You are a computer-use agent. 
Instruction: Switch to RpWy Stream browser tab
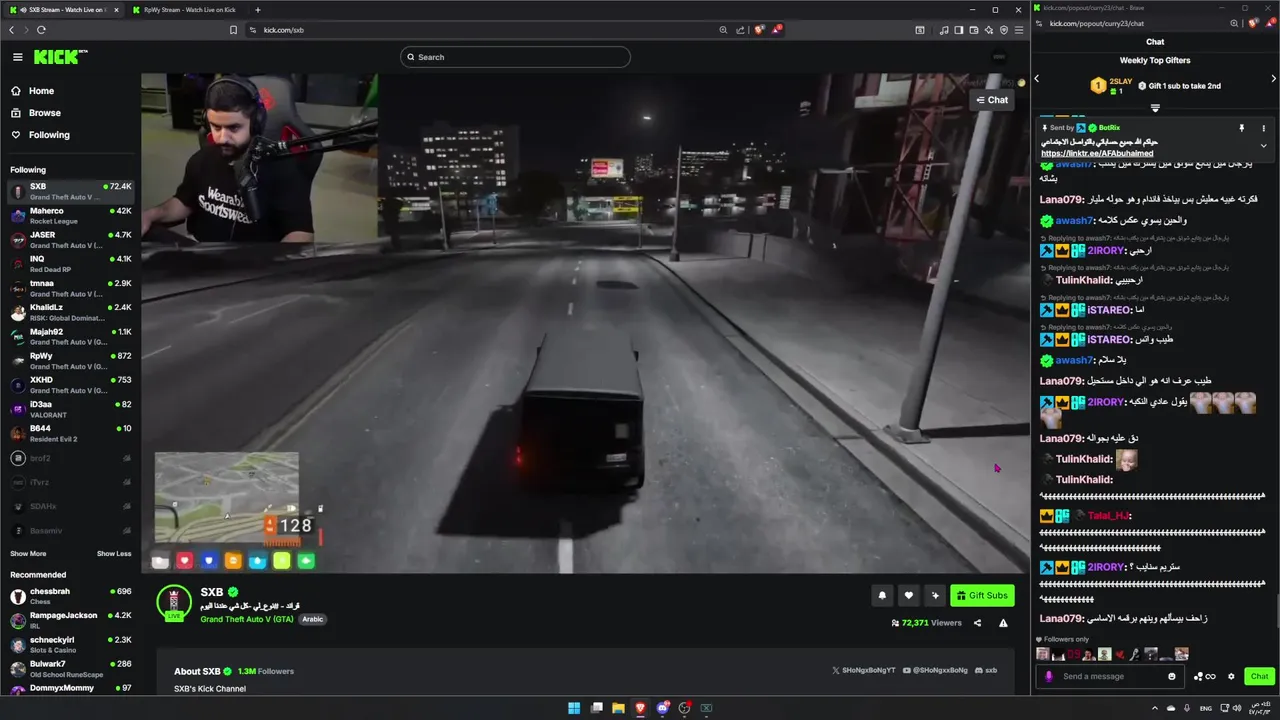[190, 10]
